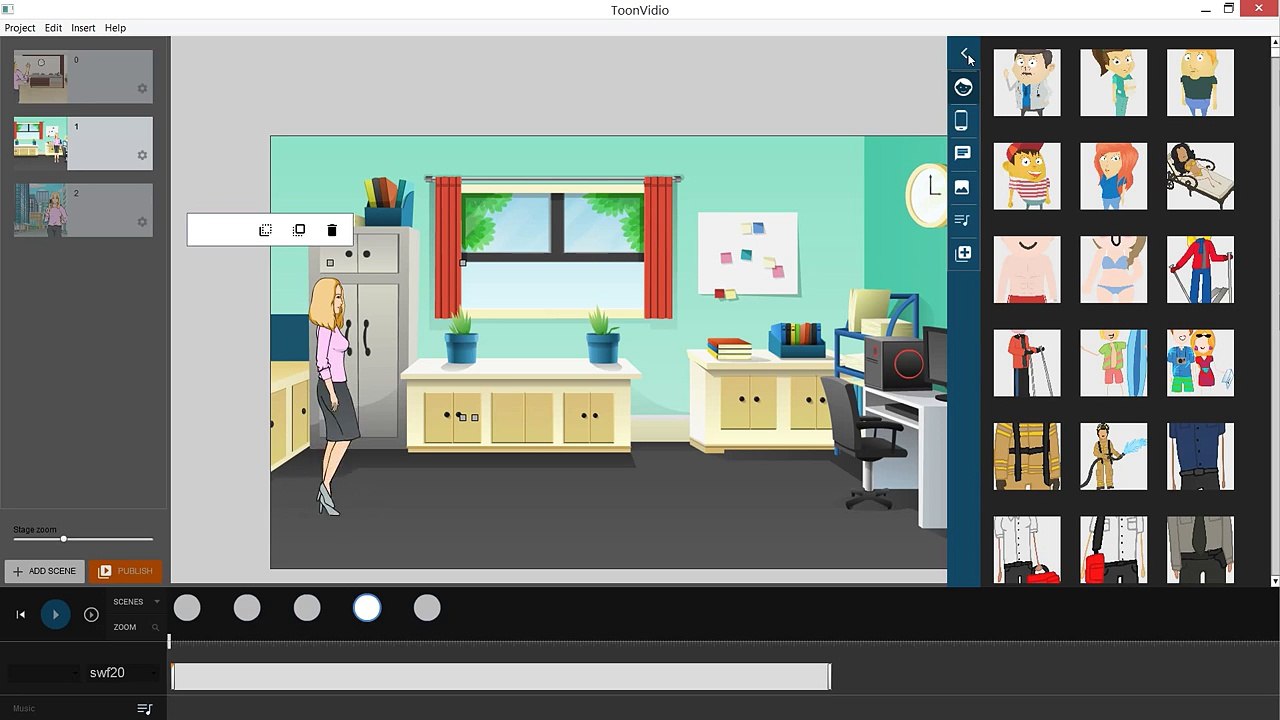Open the phone/props category icon
The width and height of the screenshot is (1280, 720).
[x=961, y=121]
